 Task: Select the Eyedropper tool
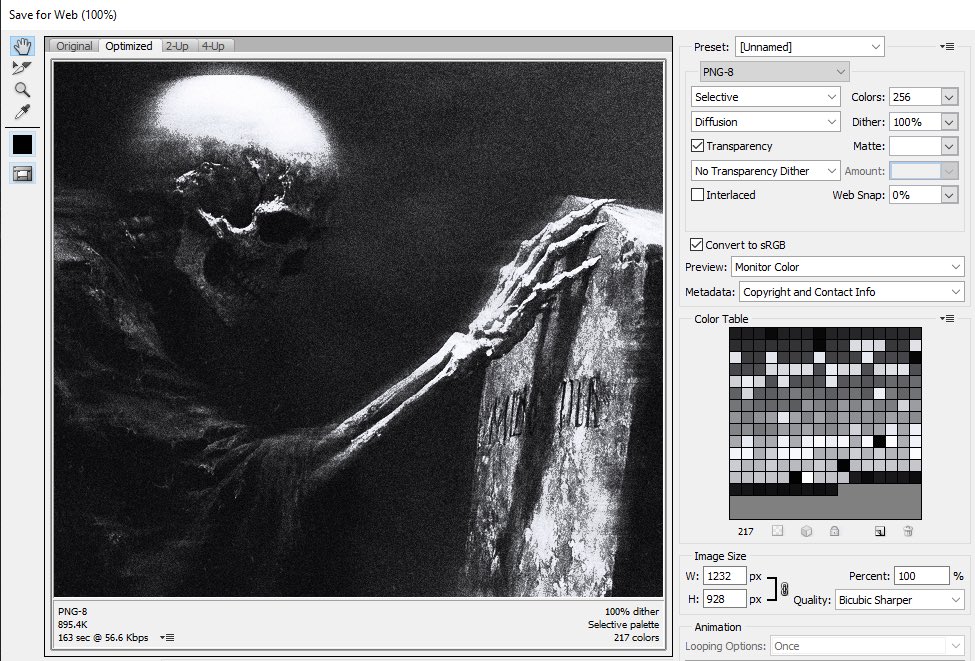tap(22, 112)
